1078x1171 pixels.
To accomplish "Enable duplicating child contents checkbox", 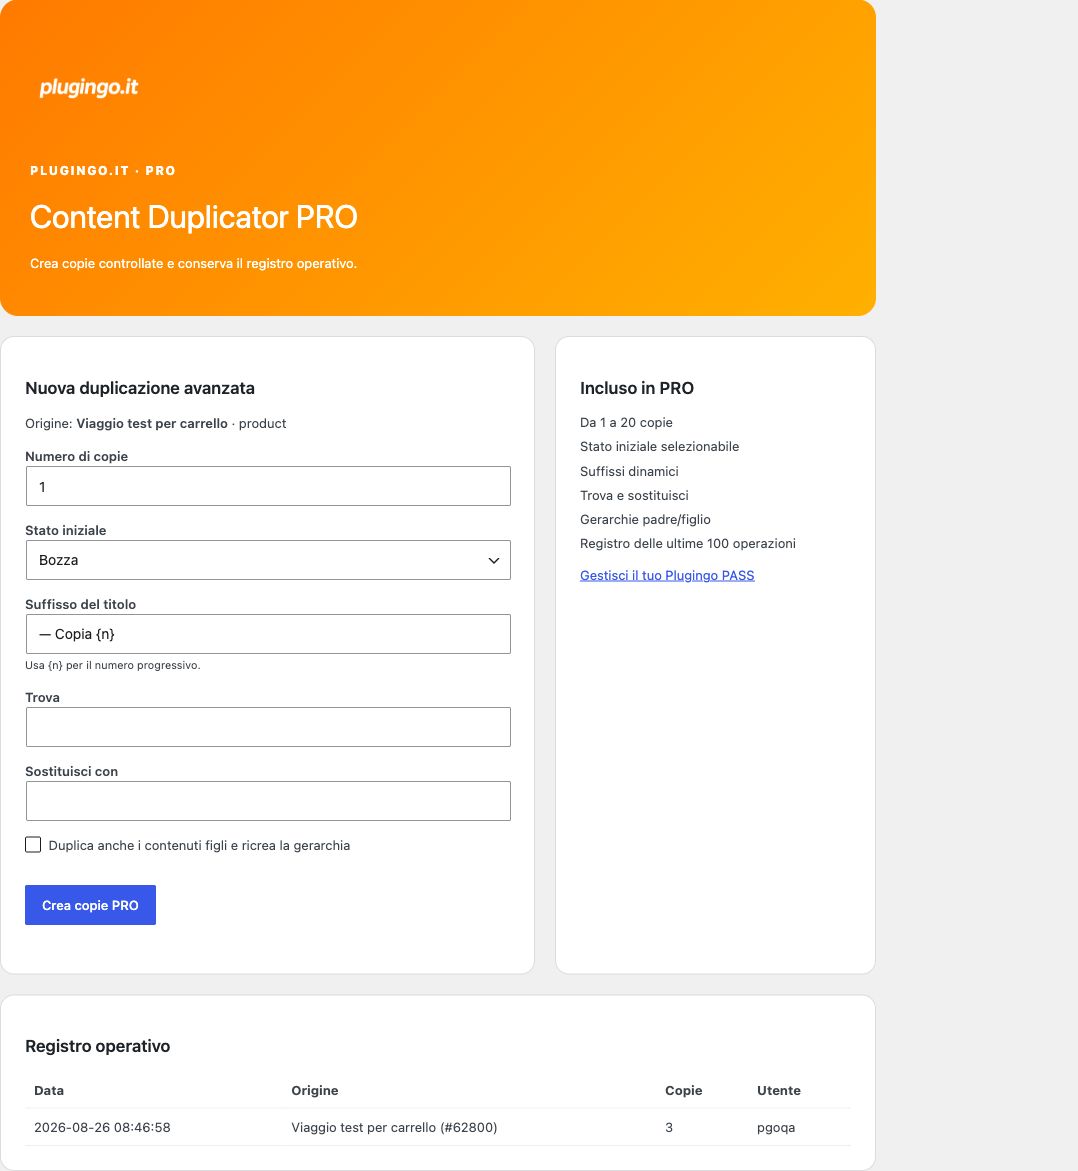I will (33, 845).
